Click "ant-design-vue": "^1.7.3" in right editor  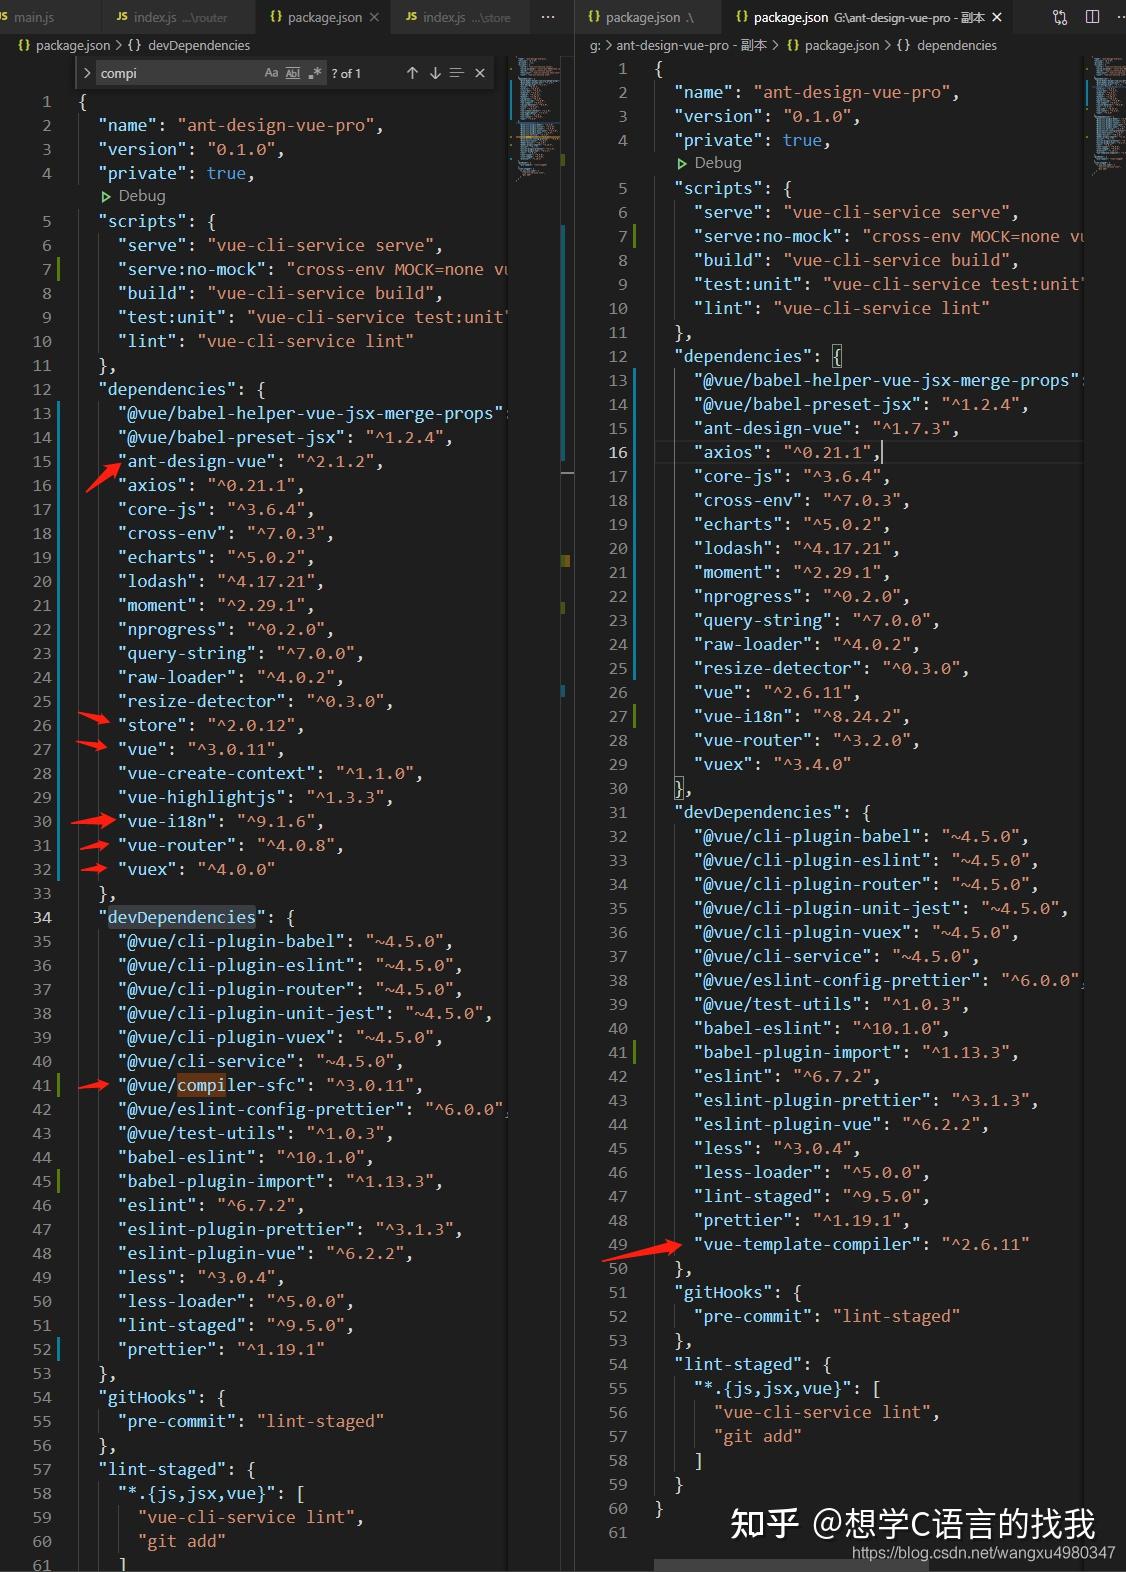[x=826, y=428]
